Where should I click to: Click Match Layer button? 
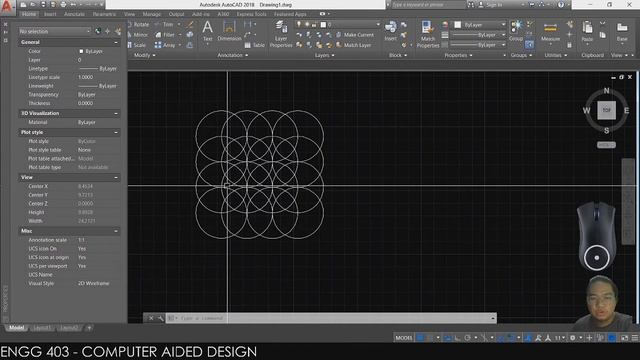coord(353,45)
